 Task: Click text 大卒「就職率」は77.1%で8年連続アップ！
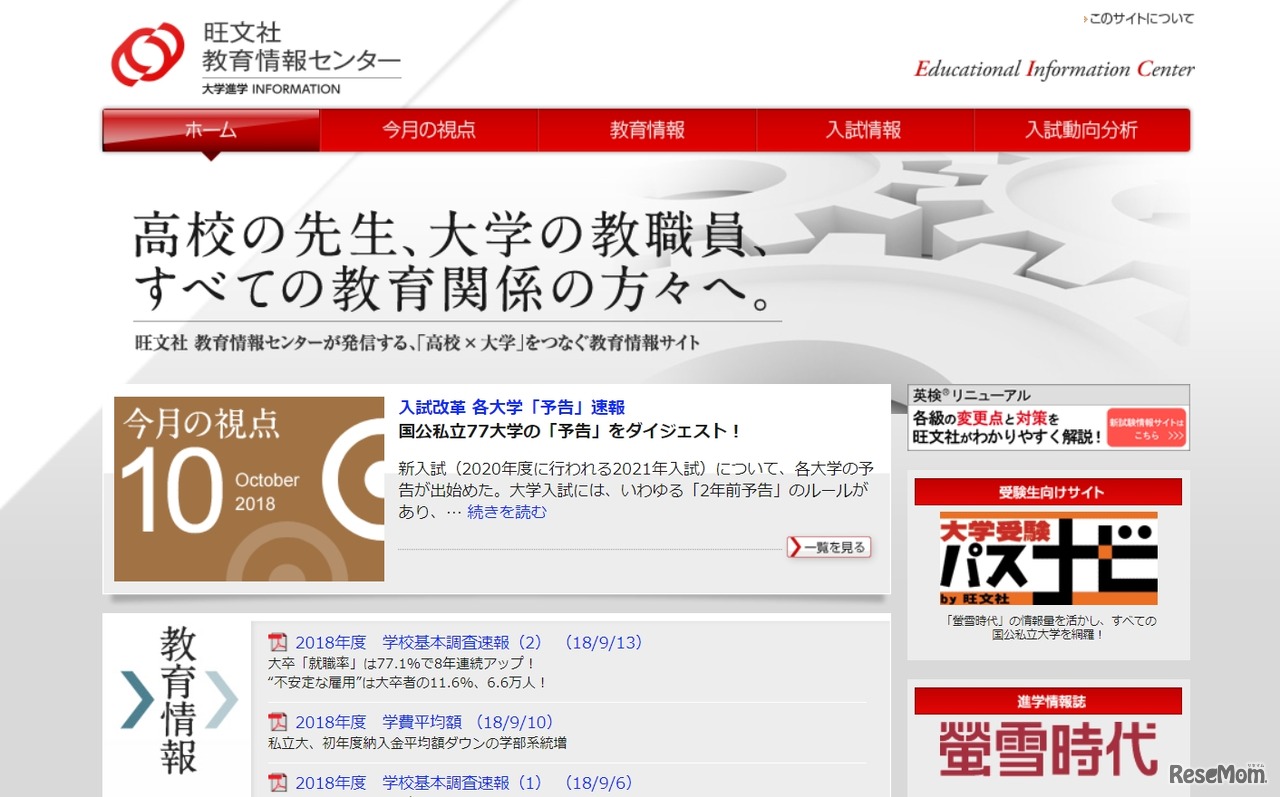click(x=402, y=663)
